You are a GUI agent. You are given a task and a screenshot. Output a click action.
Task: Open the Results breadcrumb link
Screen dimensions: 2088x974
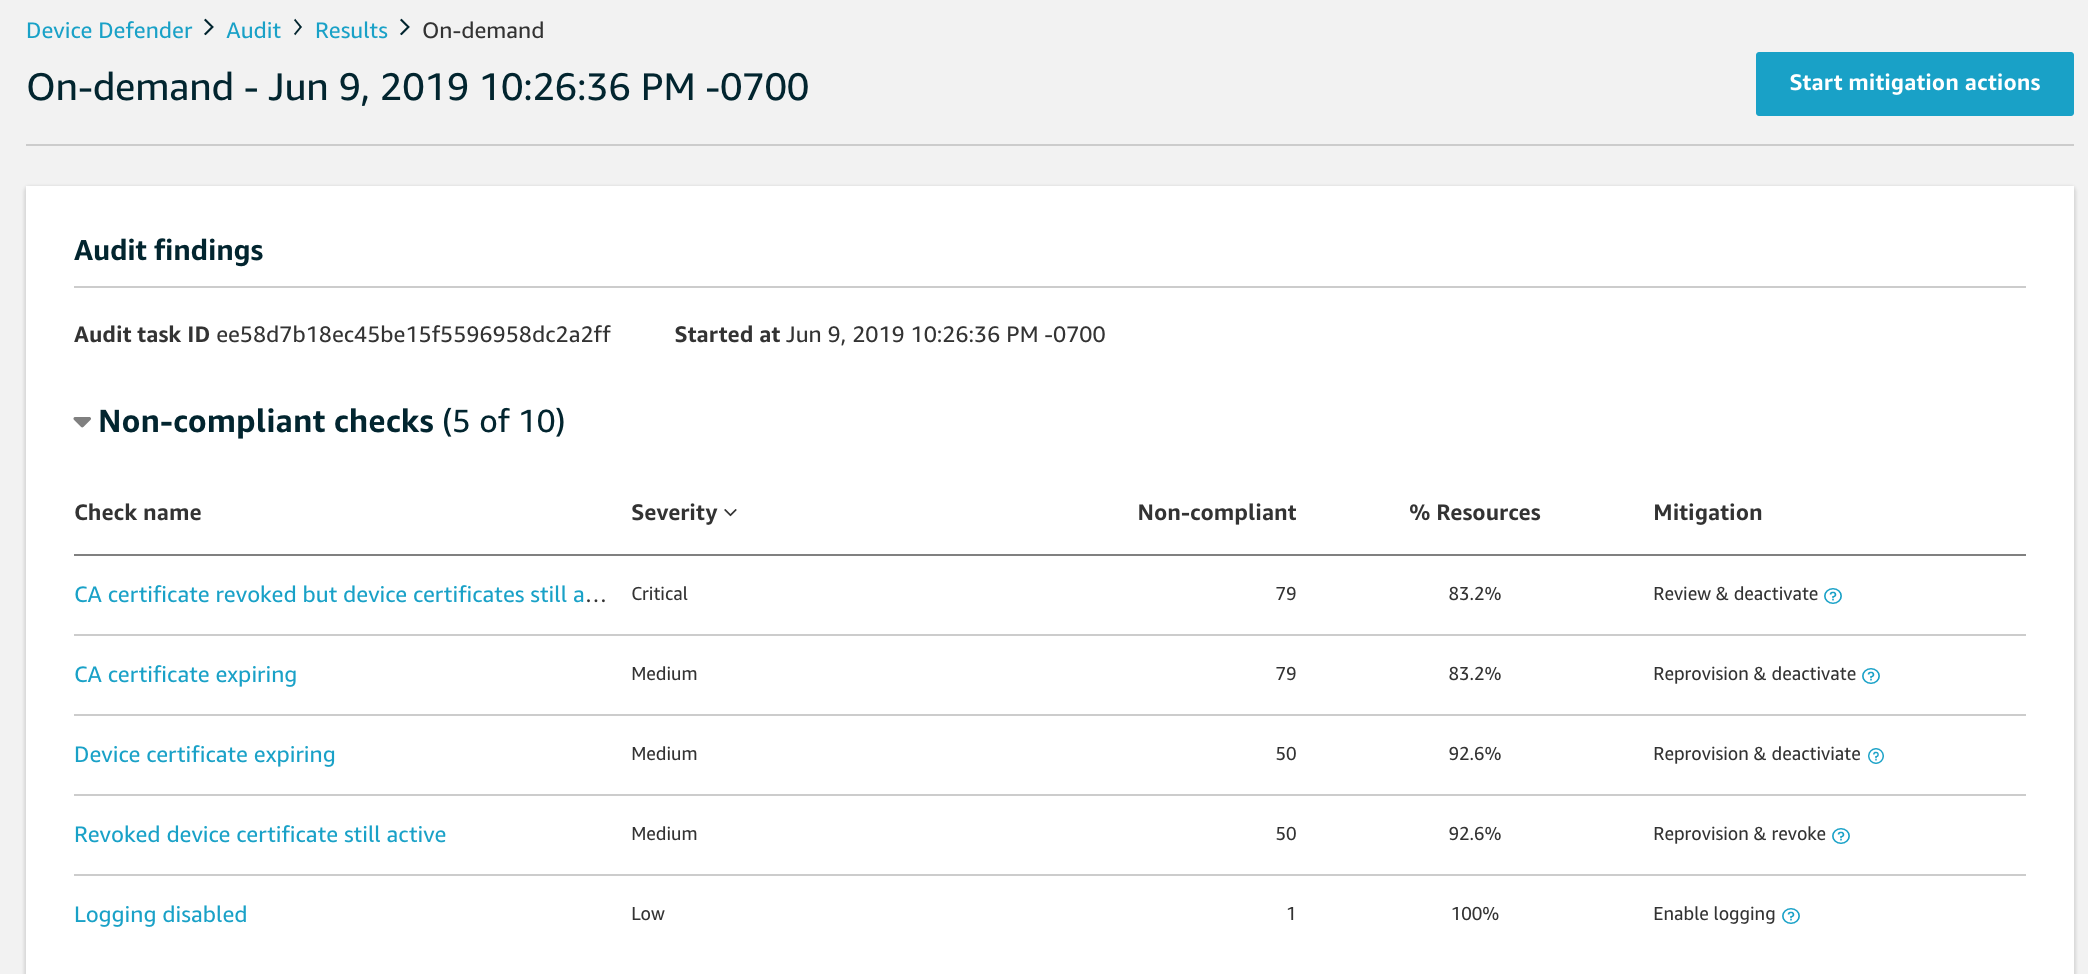point(351,30)
